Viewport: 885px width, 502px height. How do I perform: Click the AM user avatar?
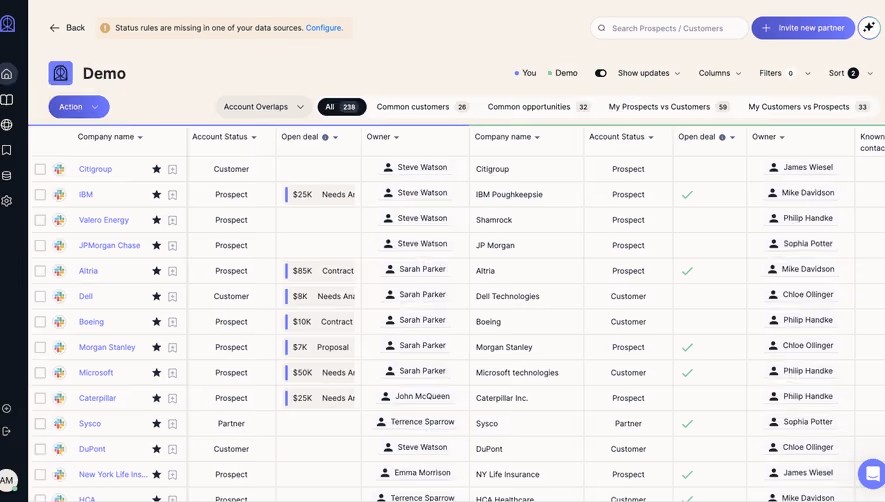pyautogui.click(x=7, y=481)
